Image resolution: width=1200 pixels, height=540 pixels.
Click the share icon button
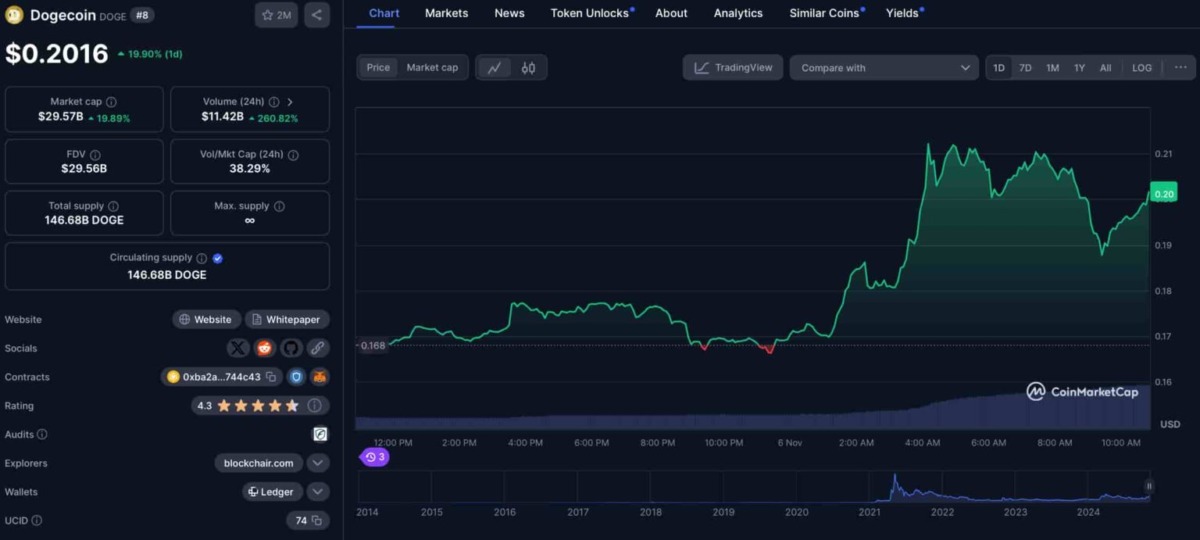[316, 15]
